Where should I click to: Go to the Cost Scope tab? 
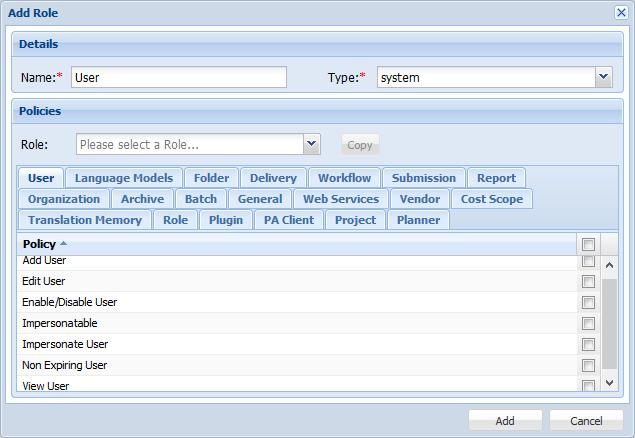coord(491,199)
